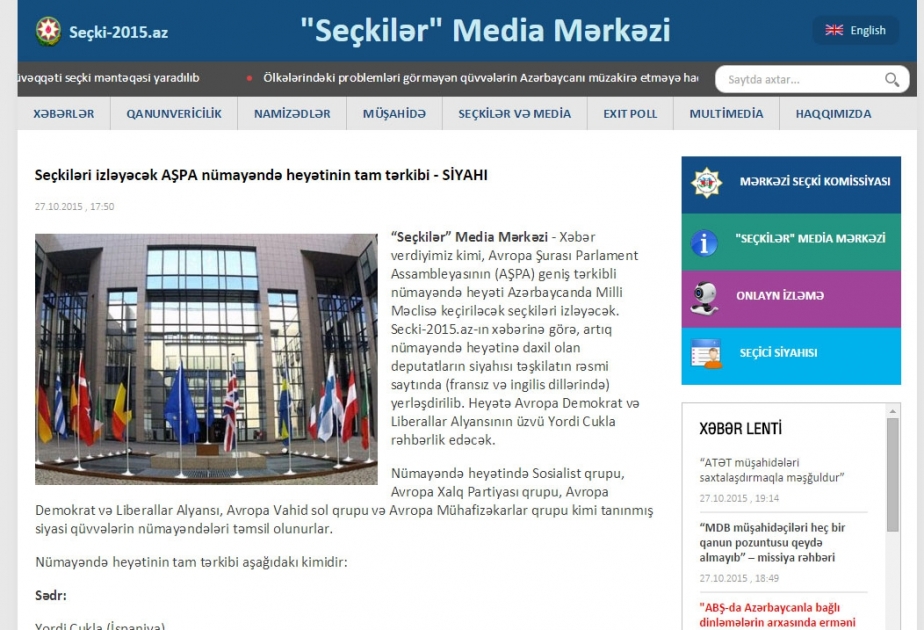Open the "MDB müşahidəçiləri heç bir qanun pozuntusu" news item
Image resolution: width=924 pixels, height=630 pixels.
point(772,542)
